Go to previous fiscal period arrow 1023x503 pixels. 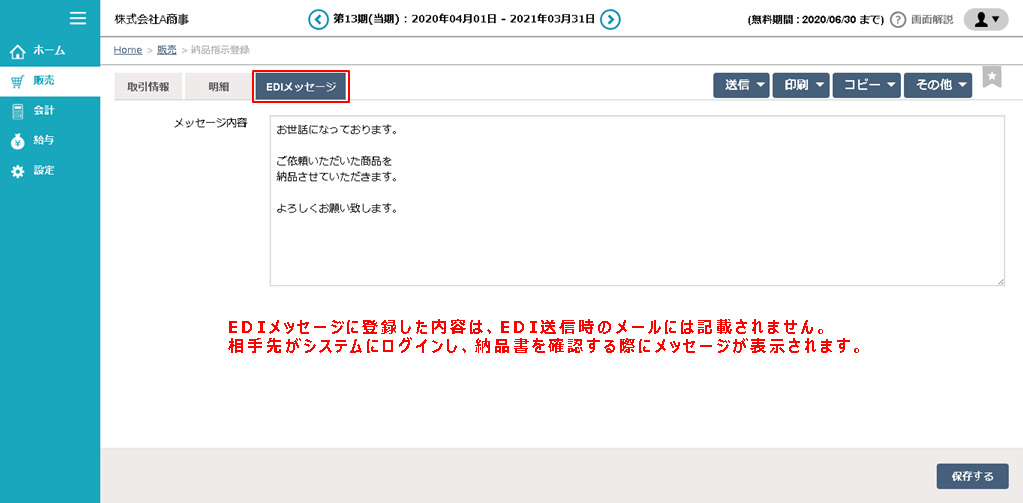(x=318, y=19)
